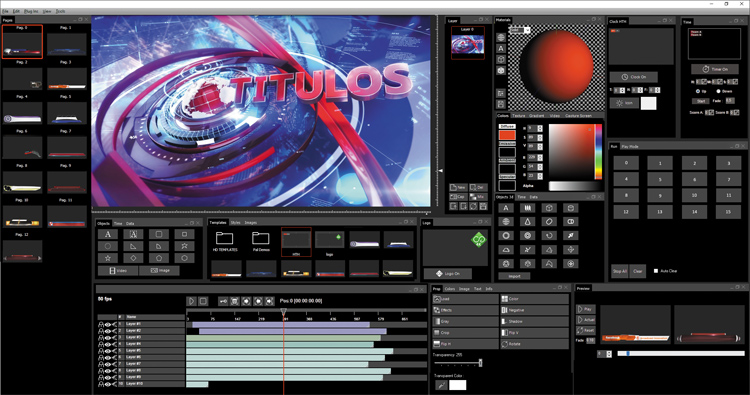
Task: Click the key icon in the timeline toolbar
Action: pos(223,301)
